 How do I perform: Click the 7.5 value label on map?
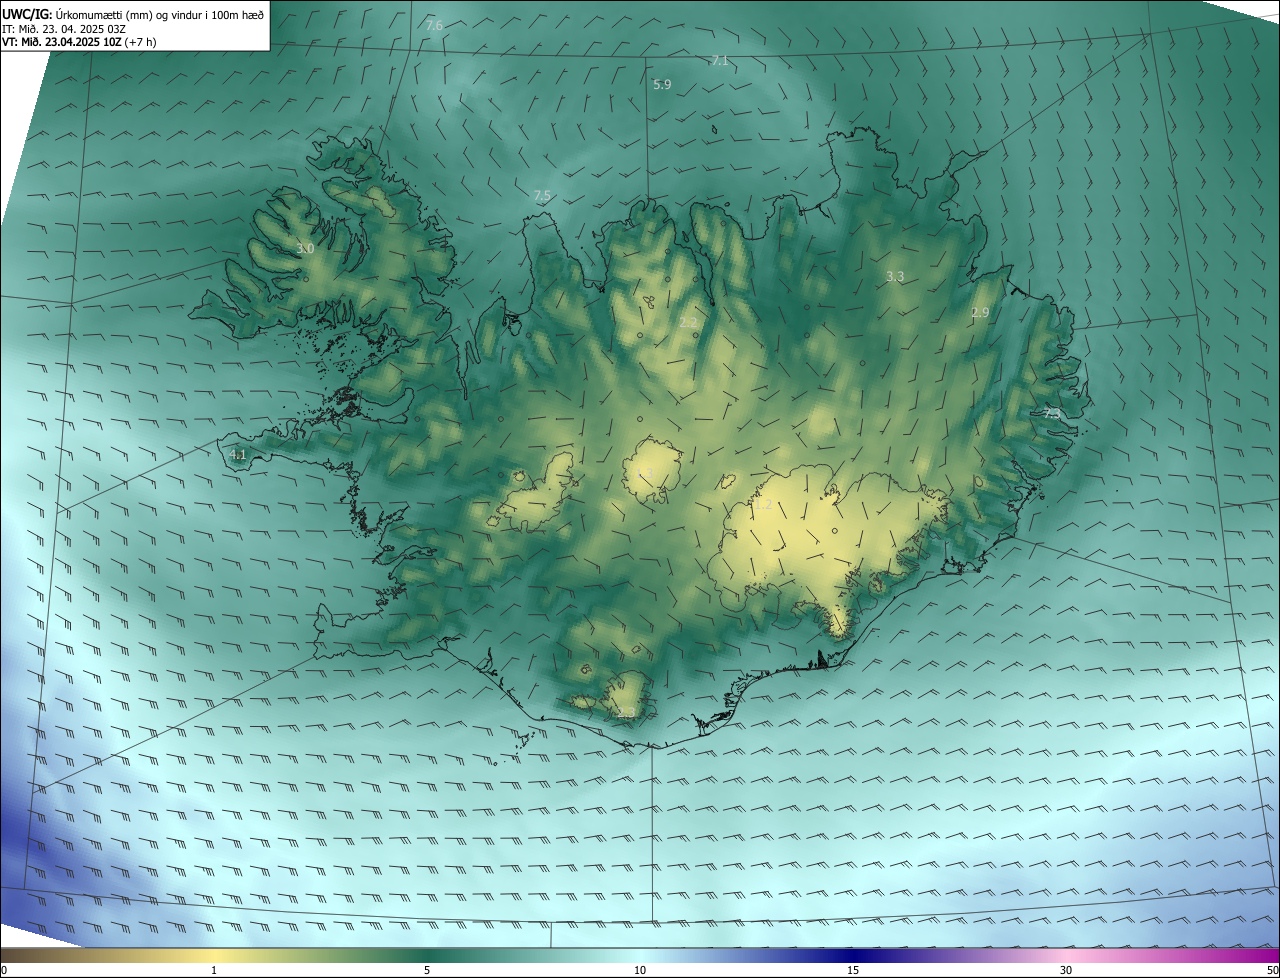(542, 195)
